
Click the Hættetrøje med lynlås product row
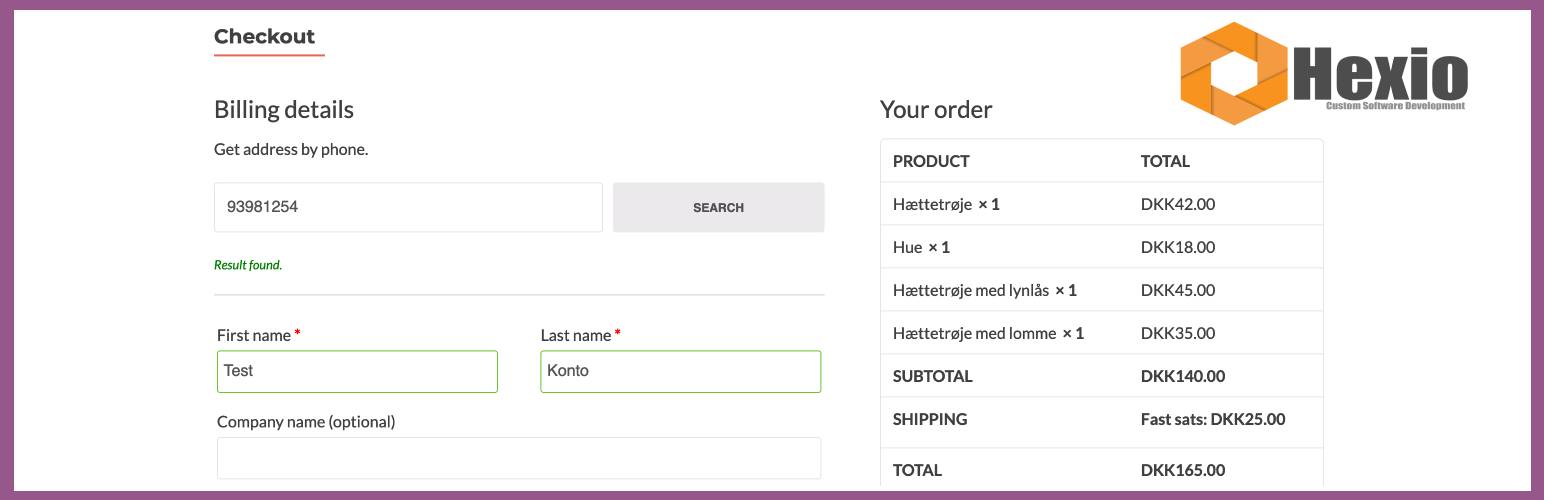pyautogui.click(x=984, y=290)
